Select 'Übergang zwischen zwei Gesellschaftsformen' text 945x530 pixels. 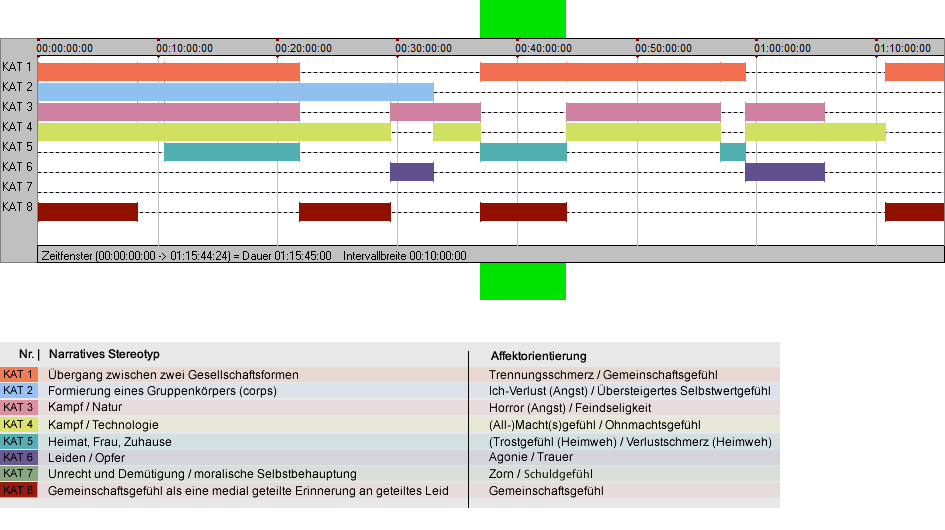click(x=174, y=374)
